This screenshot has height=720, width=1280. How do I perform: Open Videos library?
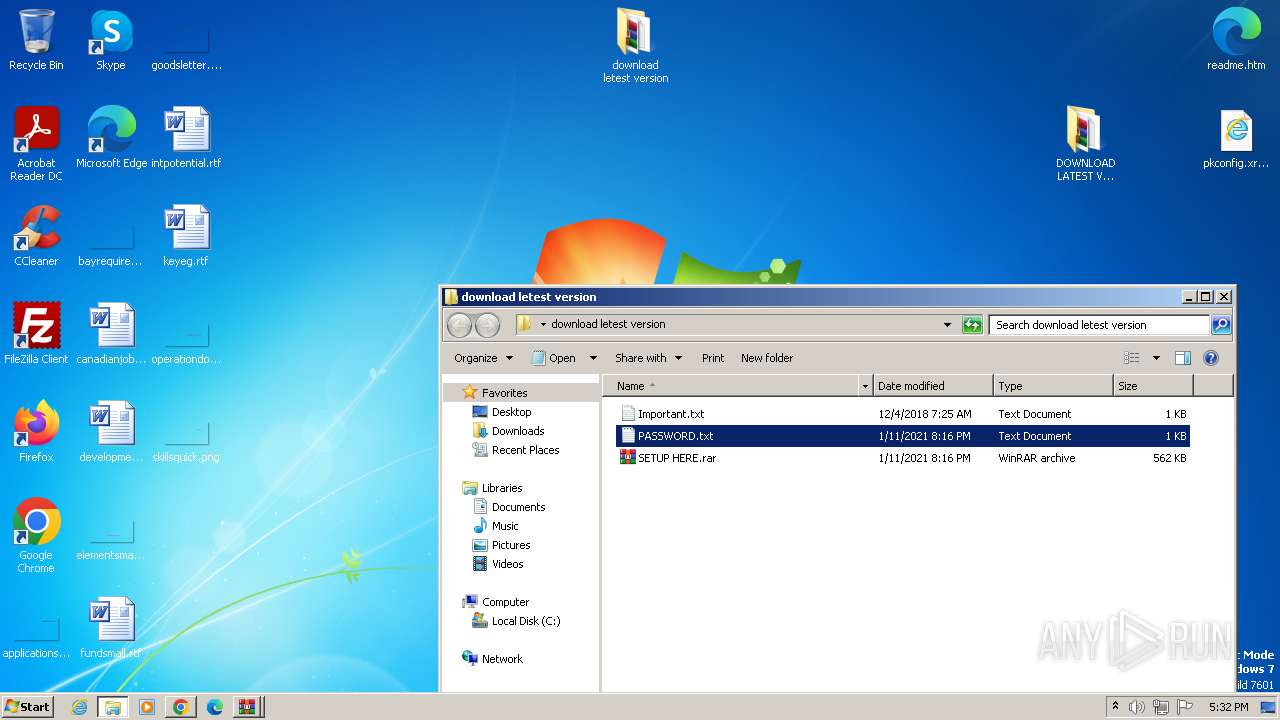click(507, 564)
